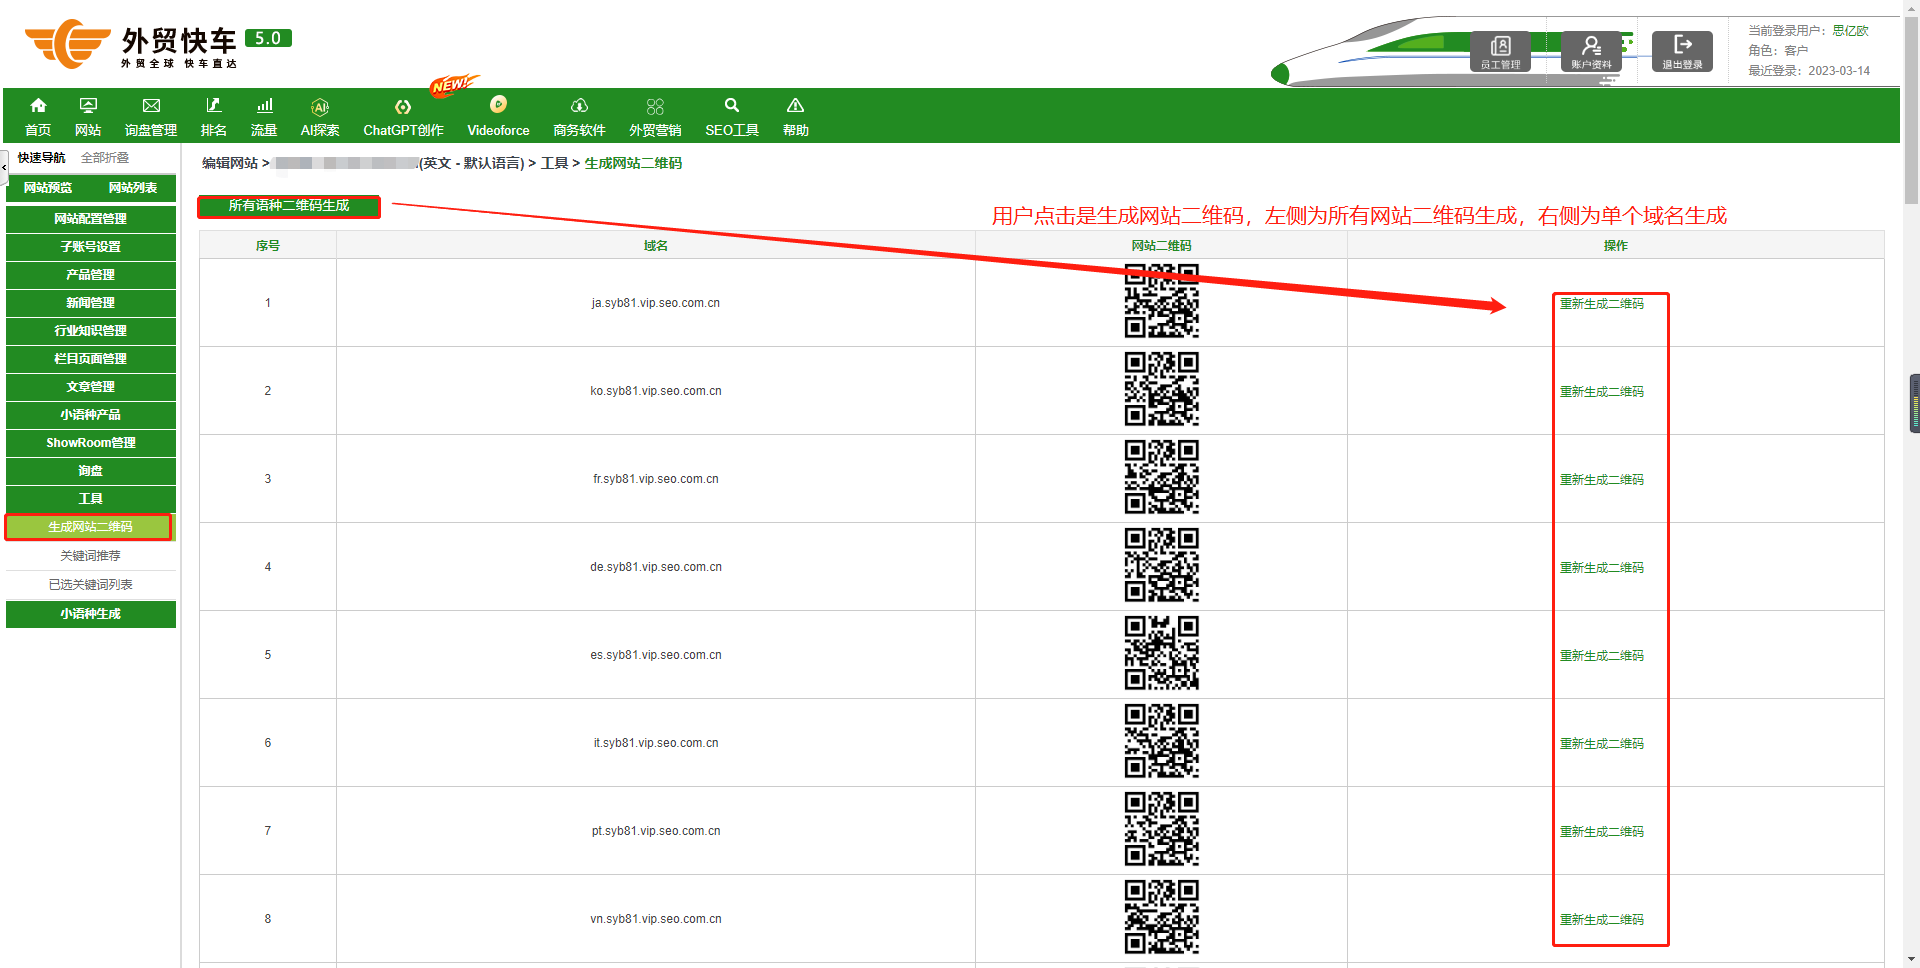Click QR code for es.syb81.vip.seo.com.cn
Image resolution: width=1920 pixels, height=968 pixels.
point(1161,653)
